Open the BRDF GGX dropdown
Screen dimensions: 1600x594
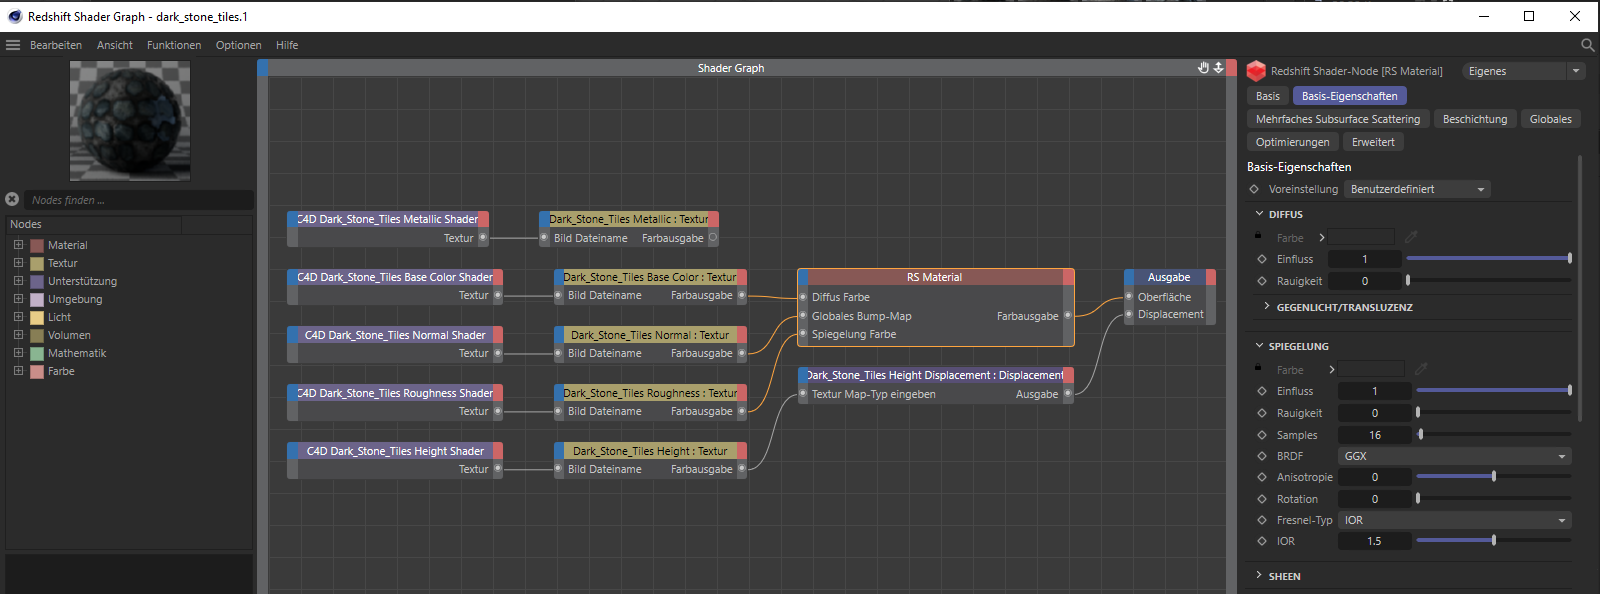pyautogui.click(x=1454, y=456)
